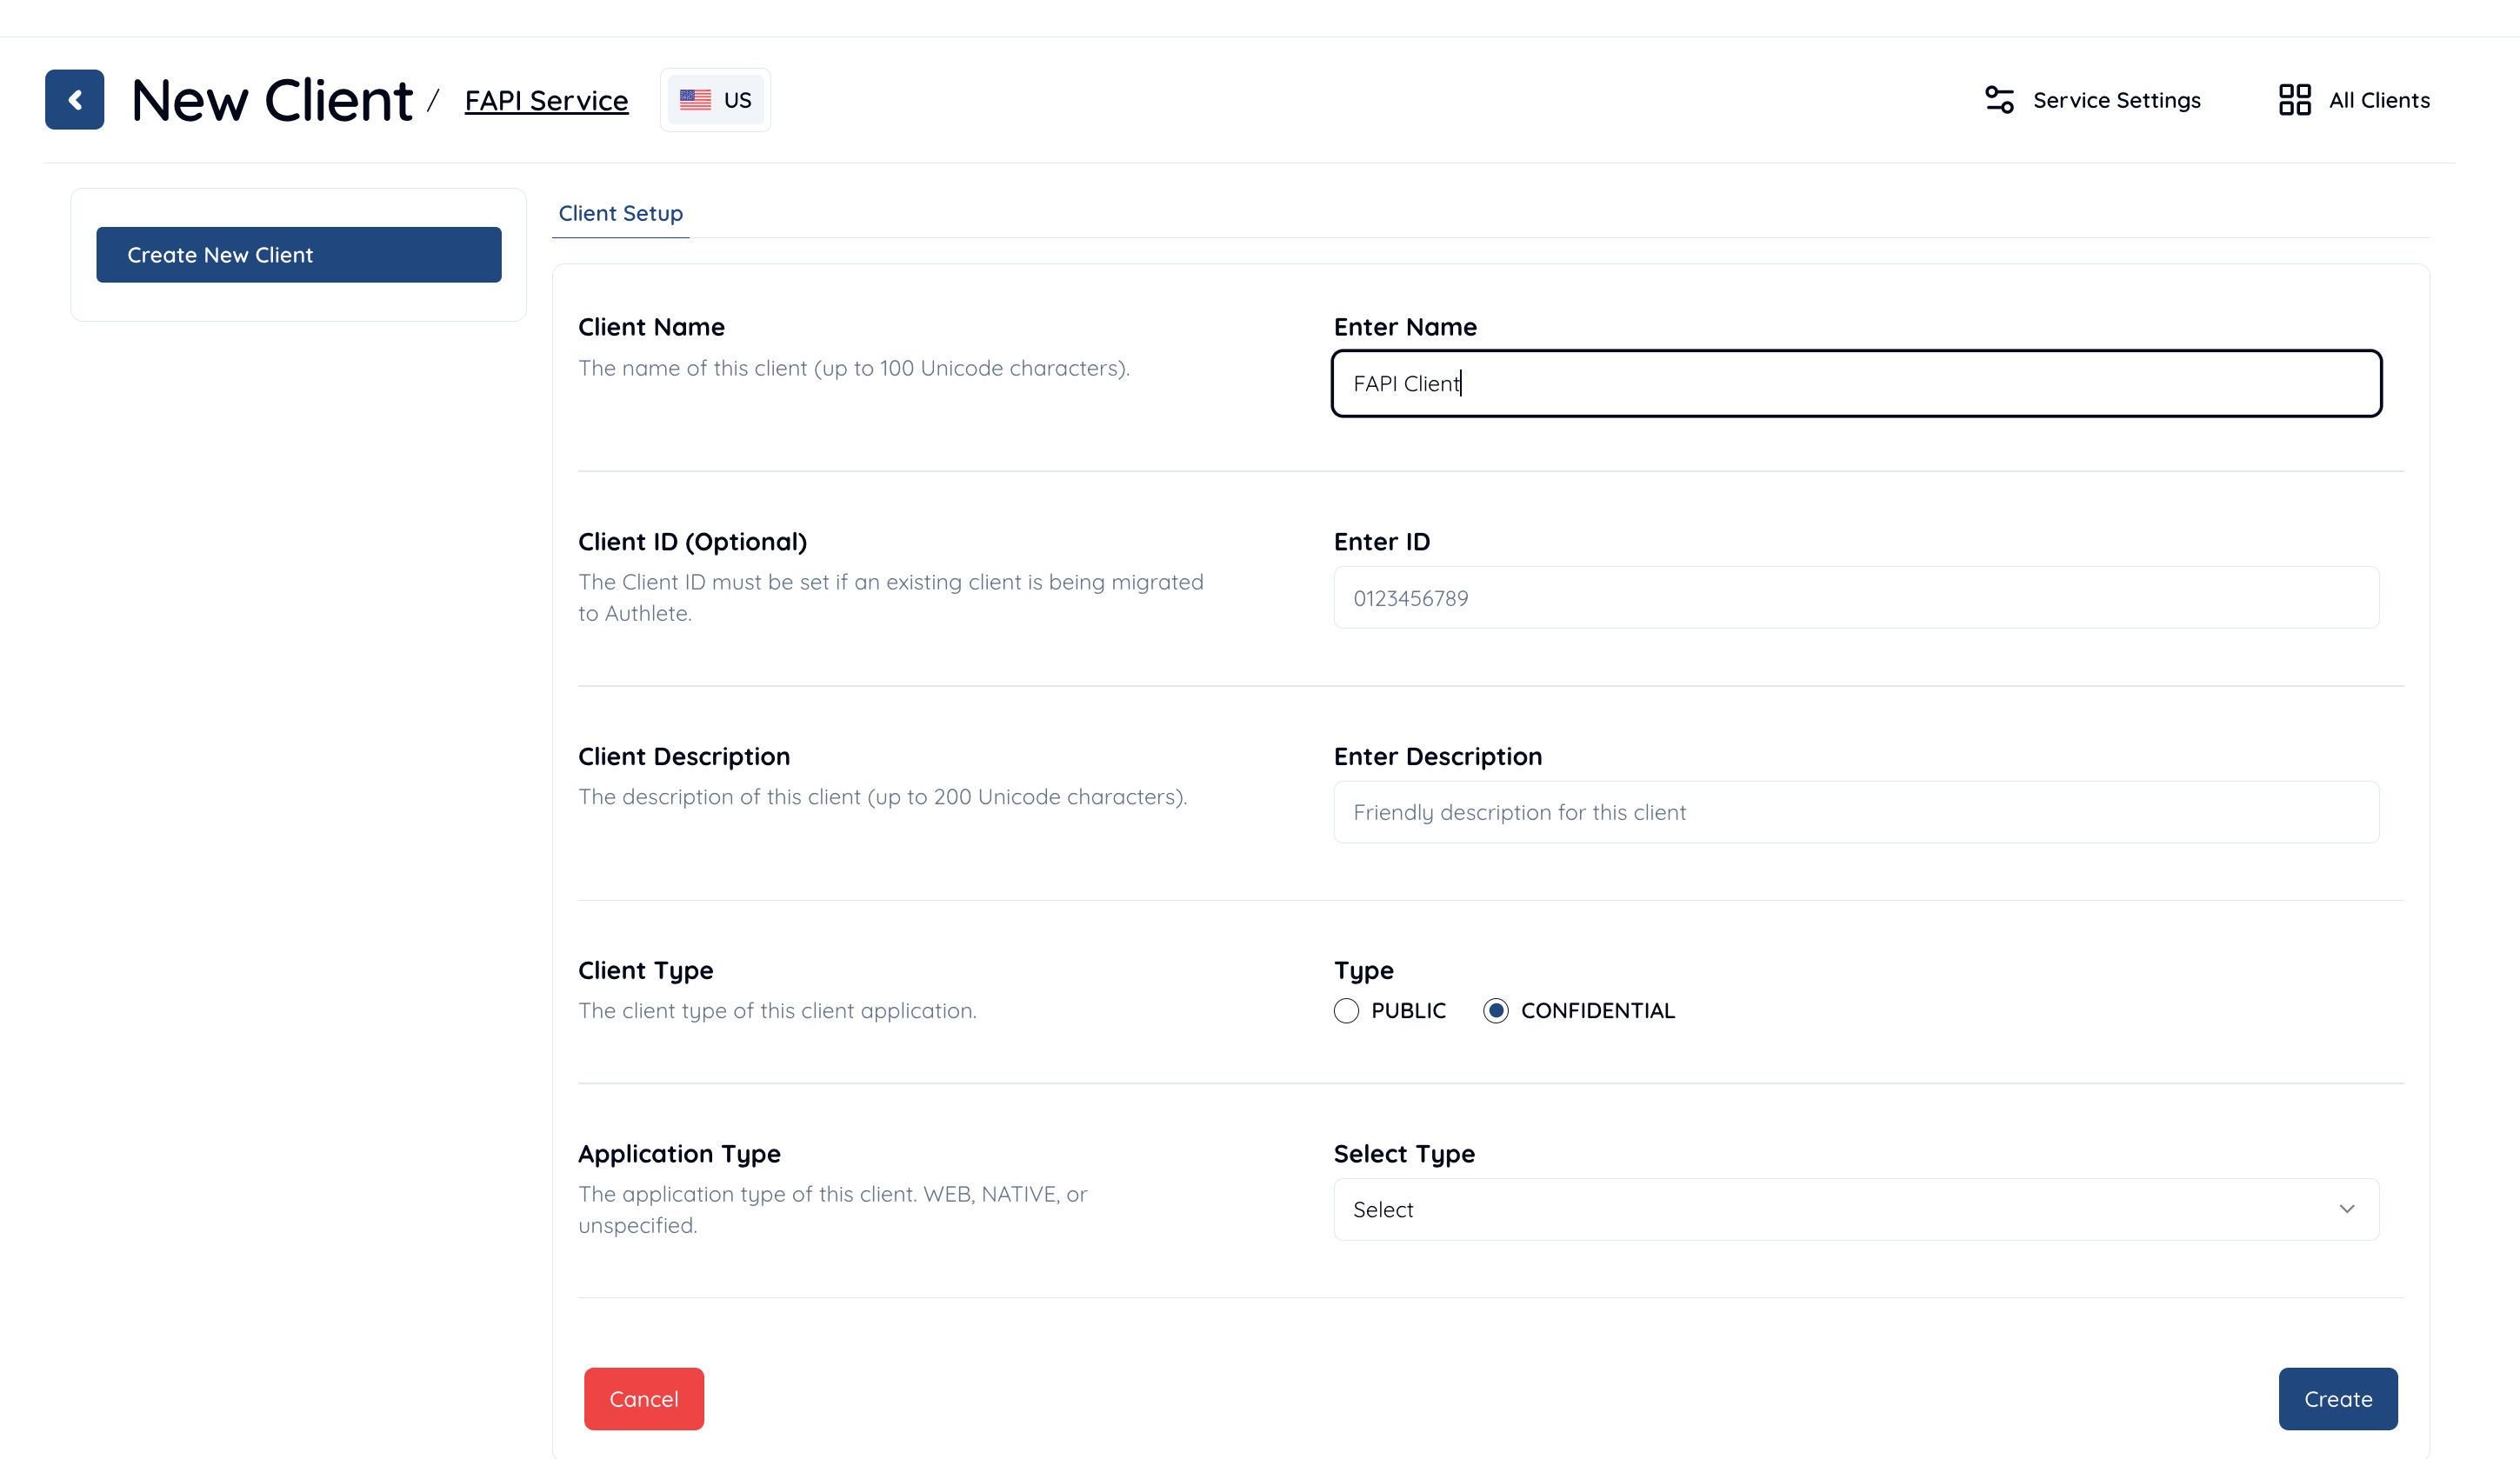Select the PUBLIC client type radio

click(1346, 1011)
